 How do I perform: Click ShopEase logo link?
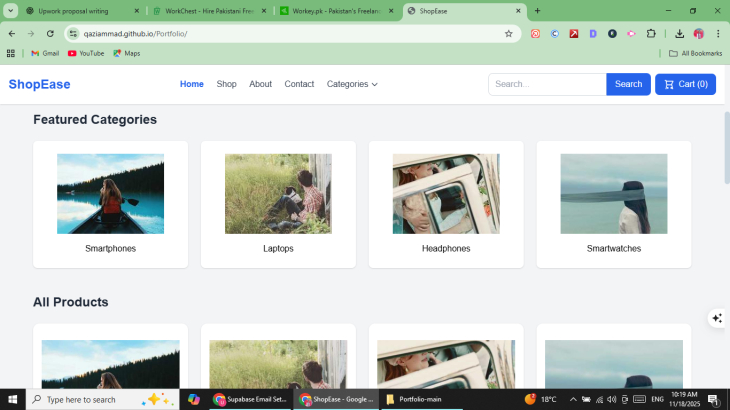coord(39,84)
